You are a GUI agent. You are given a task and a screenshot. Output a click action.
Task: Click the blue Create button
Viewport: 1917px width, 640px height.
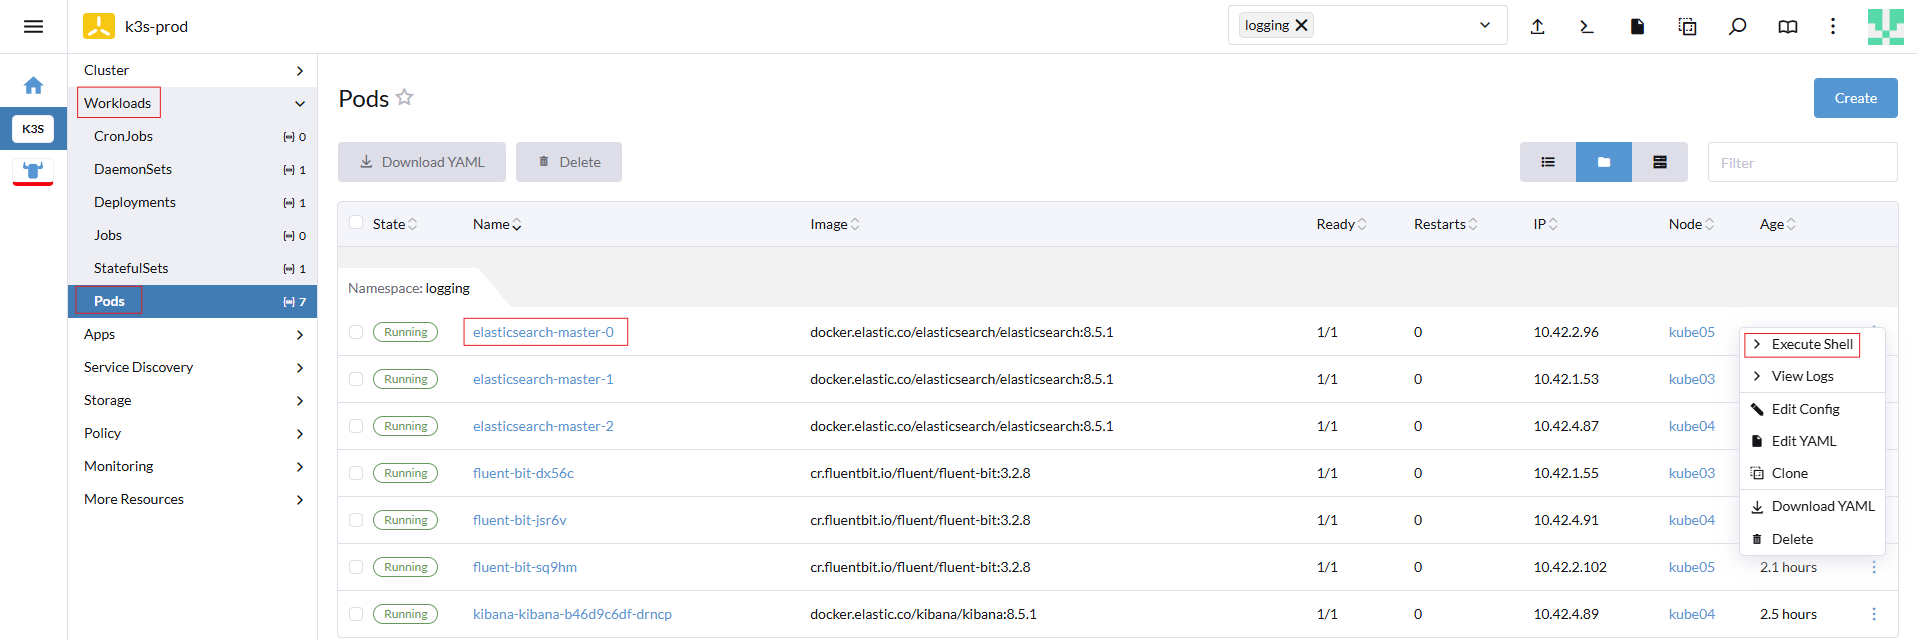[1855, 98]
